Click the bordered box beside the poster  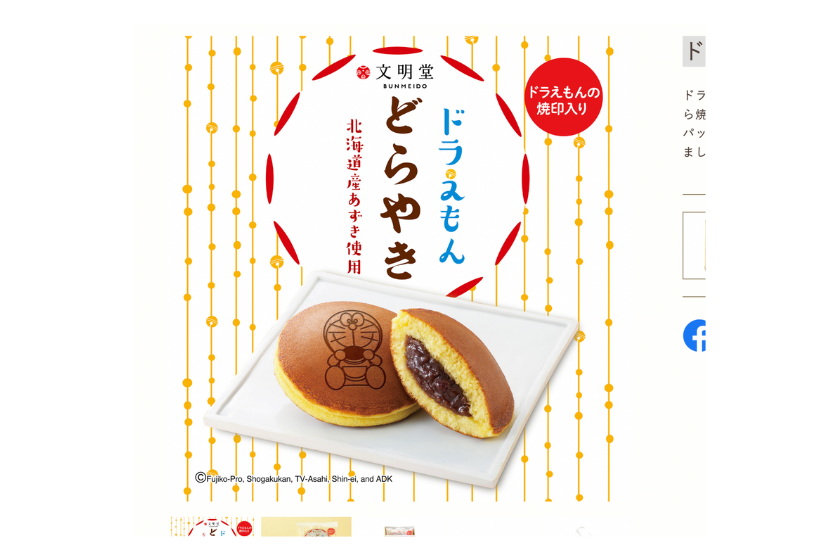(x=694, y=245)
